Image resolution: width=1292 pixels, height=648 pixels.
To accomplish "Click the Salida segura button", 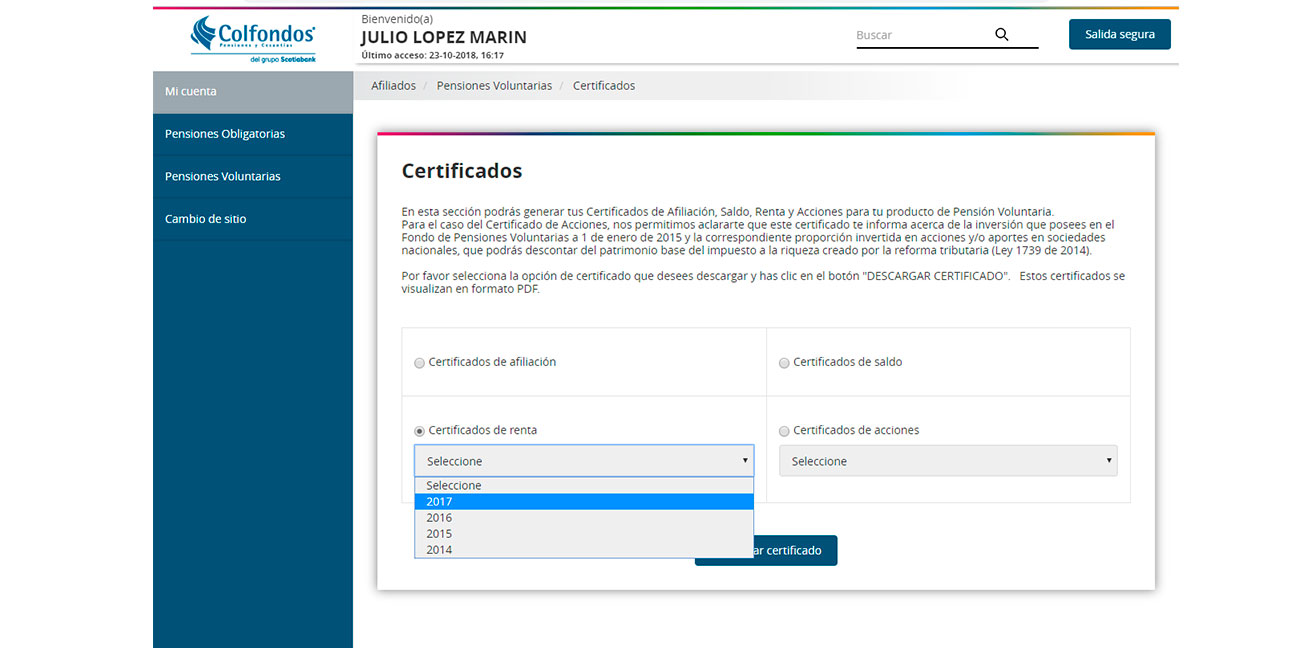I will (1119, 33).
